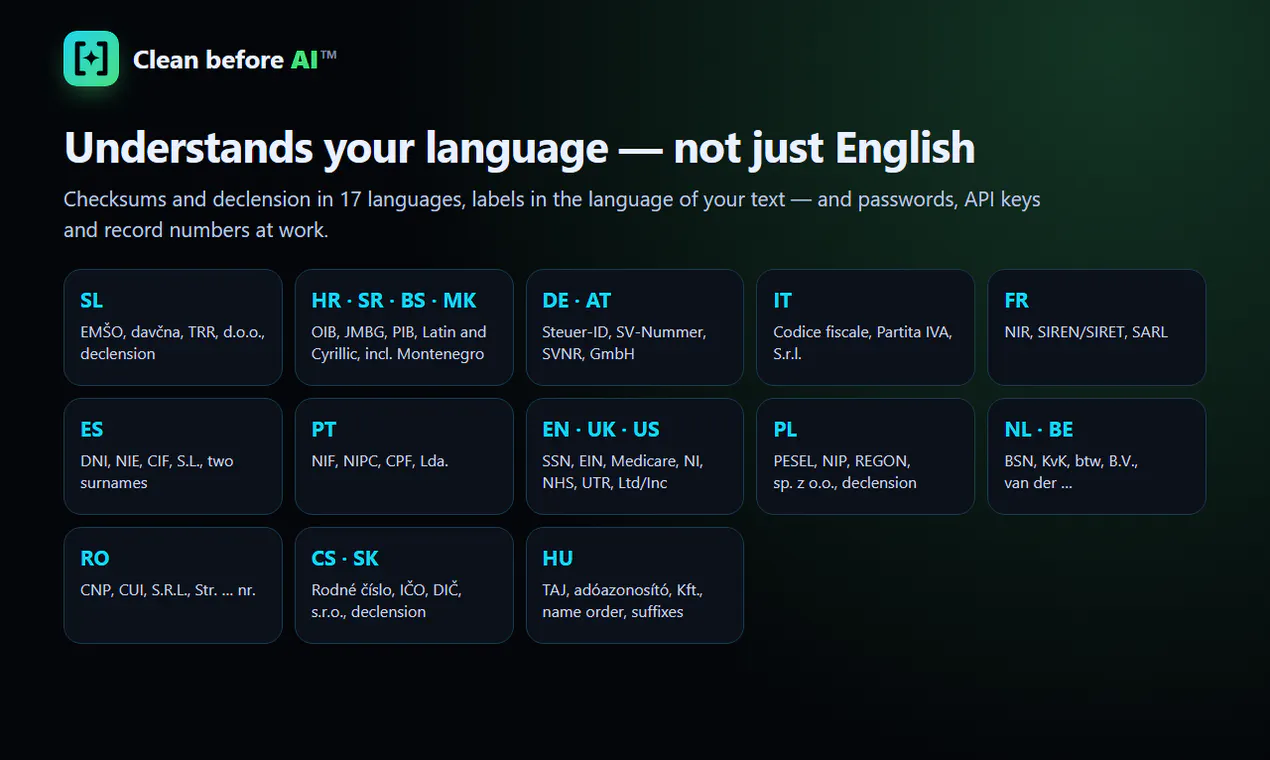The width and height of the screenshot is (1270, 760).
Task: Click "Steuer-ID, SV-Nummer, SVNR, GmbH" text
Action: tap(624, 343)
